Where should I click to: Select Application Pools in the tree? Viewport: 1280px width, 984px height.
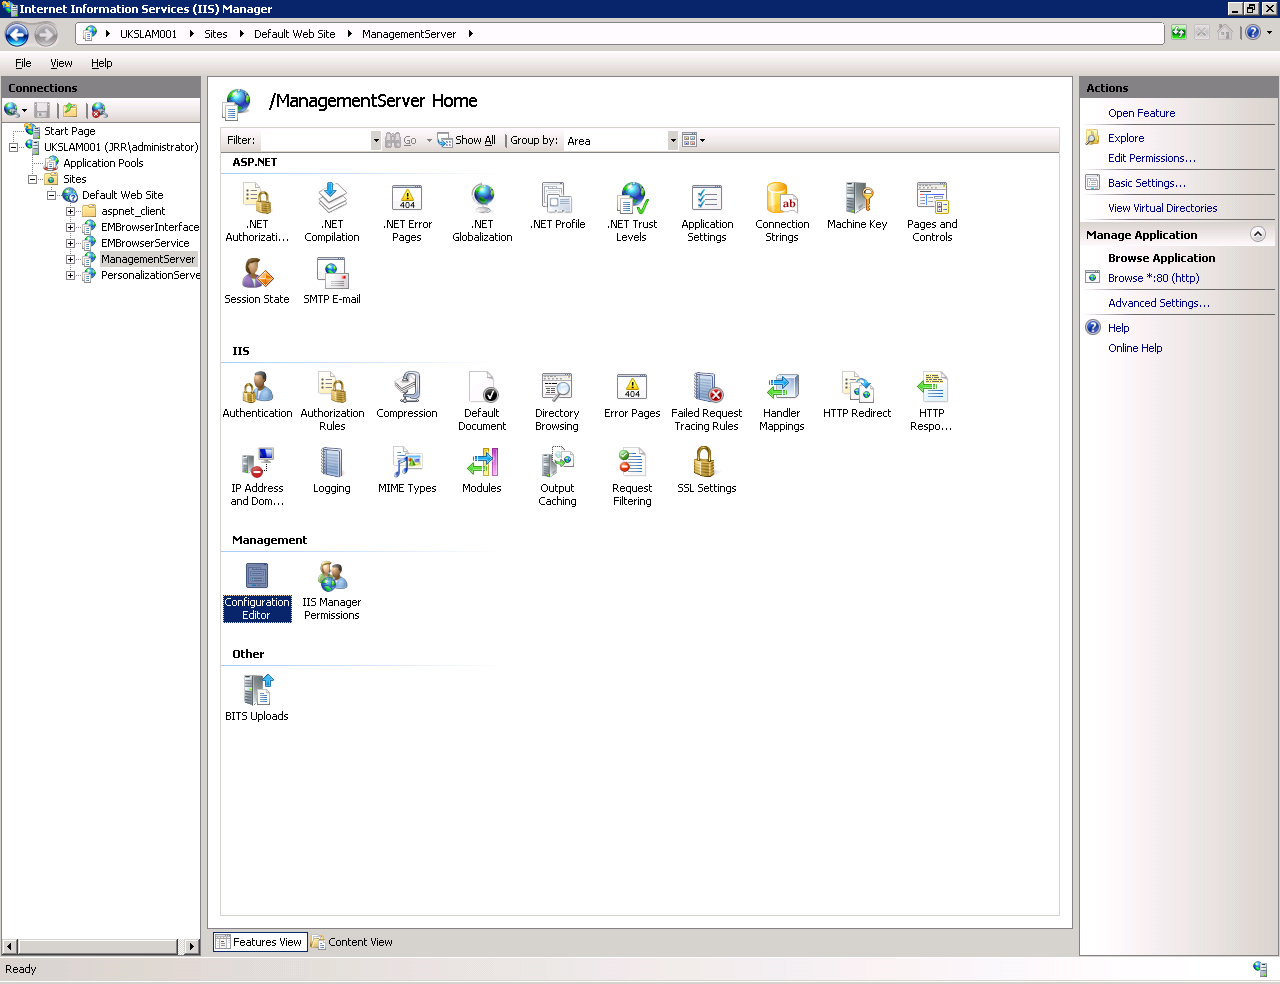103,163
